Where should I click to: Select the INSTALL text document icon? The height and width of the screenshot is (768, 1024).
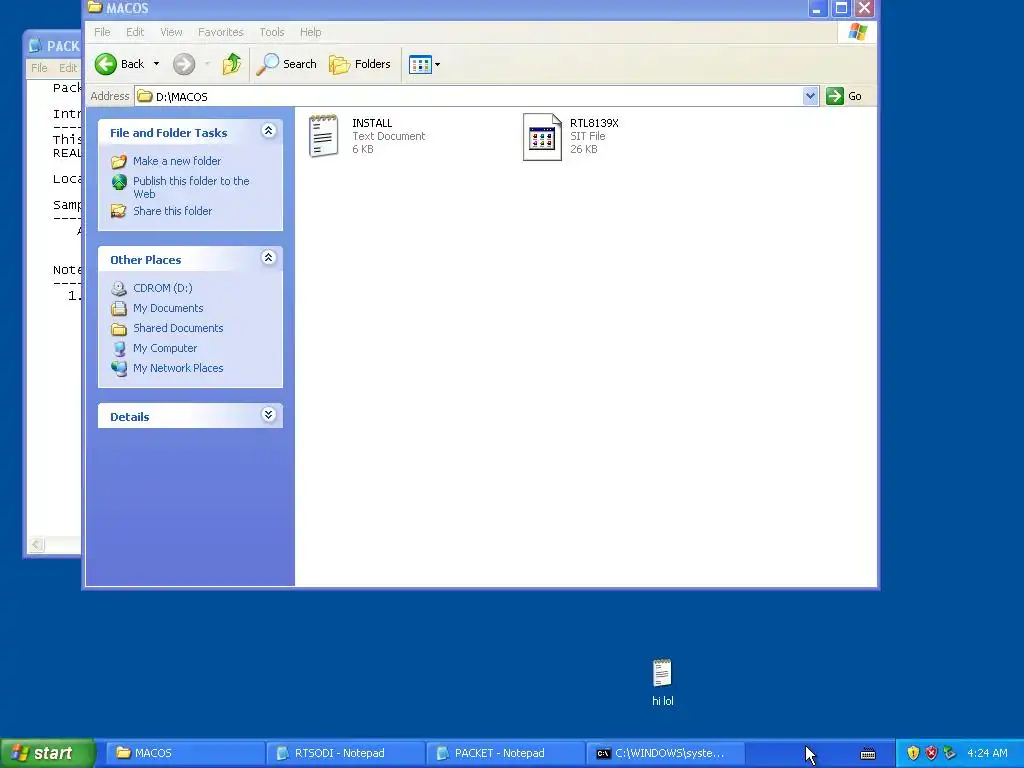(323, 136)
